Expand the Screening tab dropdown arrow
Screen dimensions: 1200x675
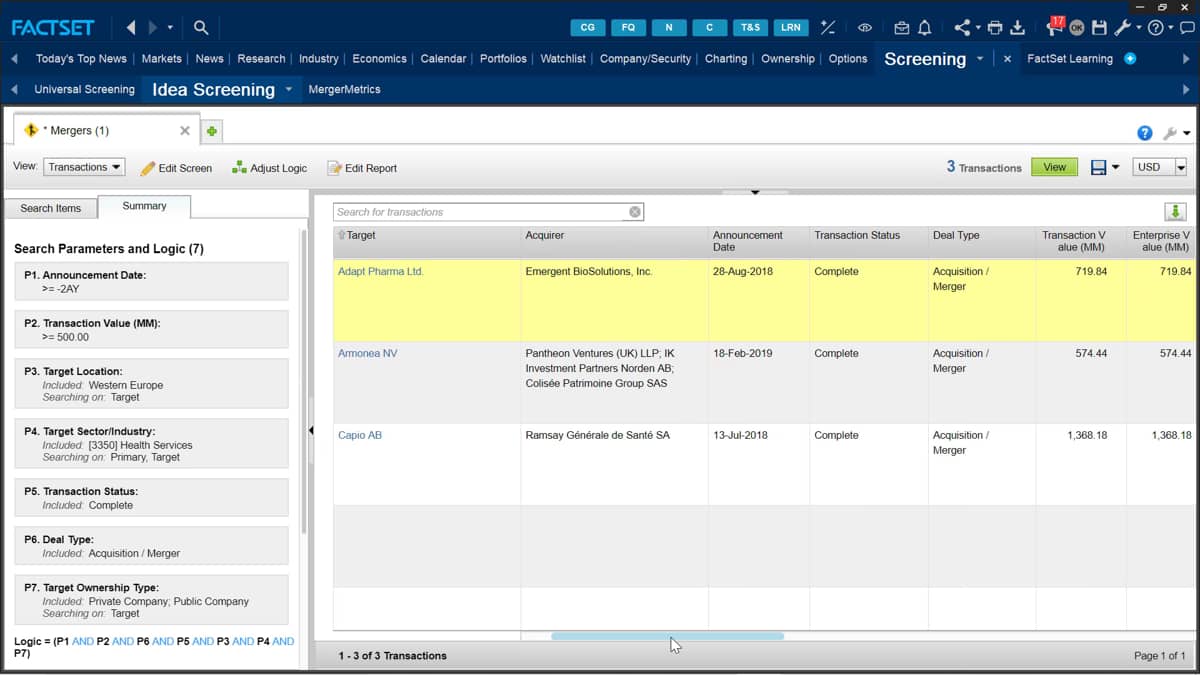point(980,59)
